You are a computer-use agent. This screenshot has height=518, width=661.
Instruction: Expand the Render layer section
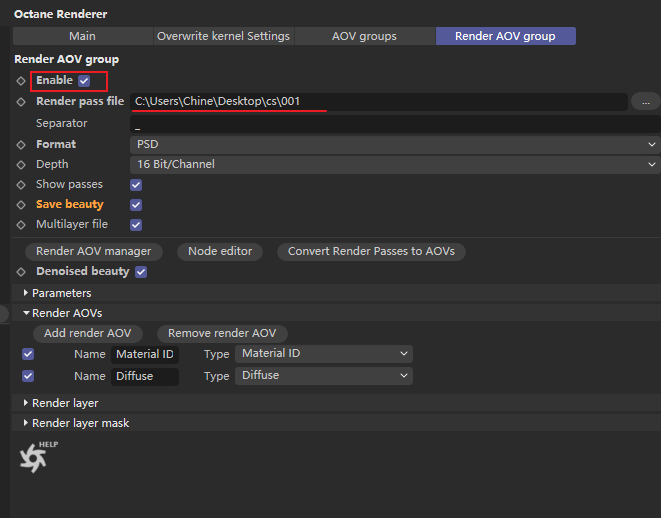click(336, 403)
